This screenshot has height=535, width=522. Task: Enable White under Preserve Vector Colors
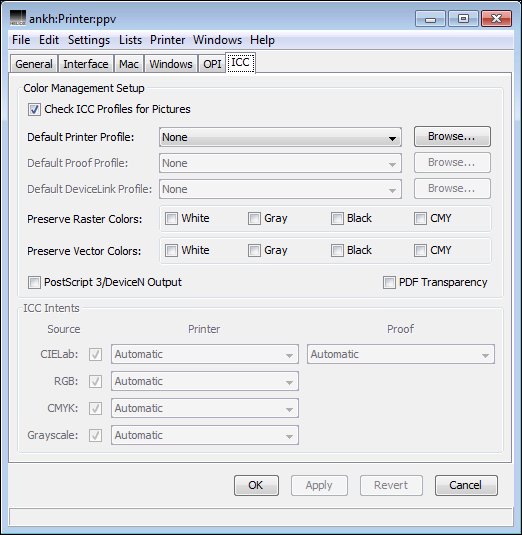tap(171, 250)
